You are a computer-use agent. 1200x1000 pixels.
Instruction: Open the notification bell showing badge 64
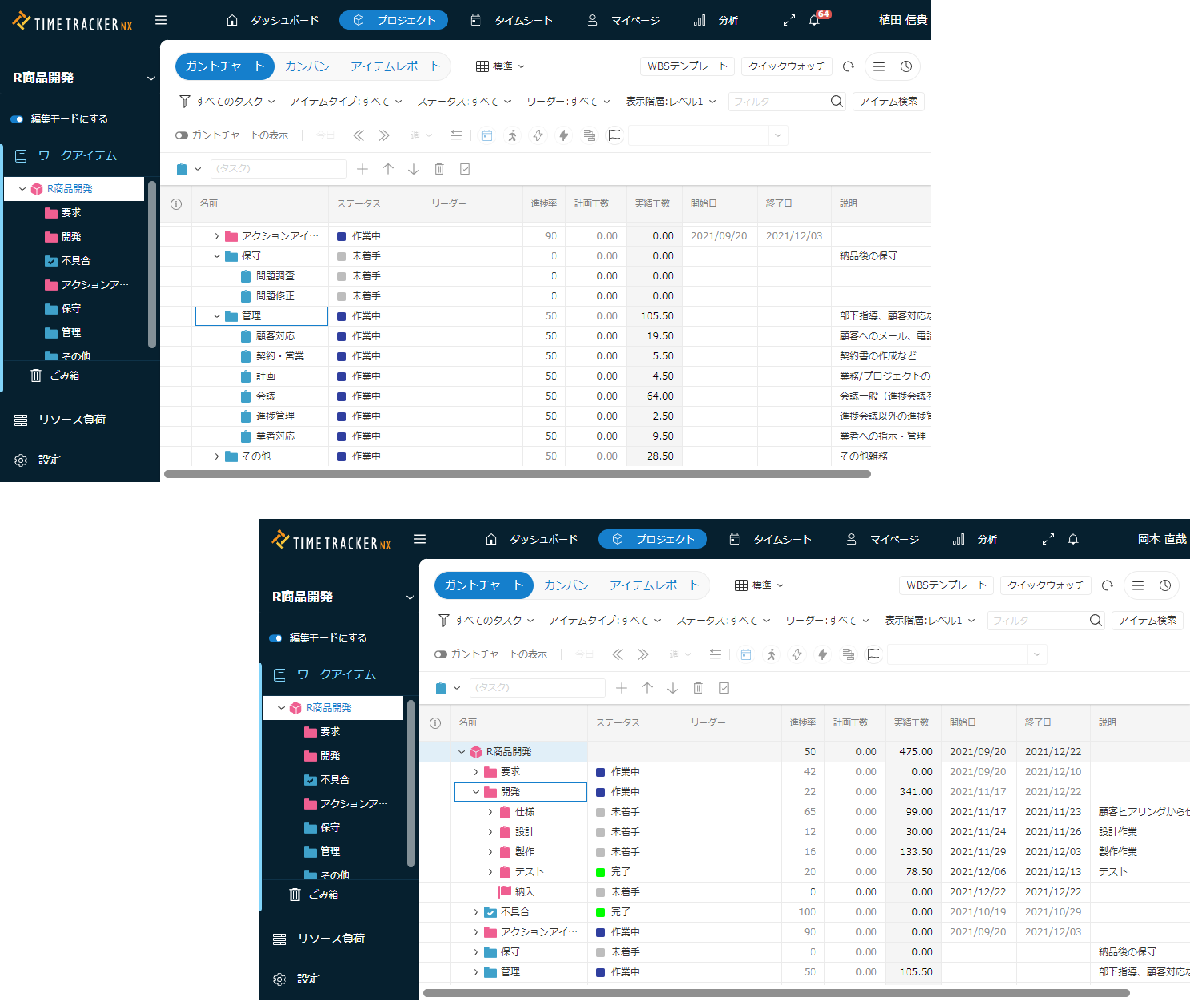(x=815, y=20)
